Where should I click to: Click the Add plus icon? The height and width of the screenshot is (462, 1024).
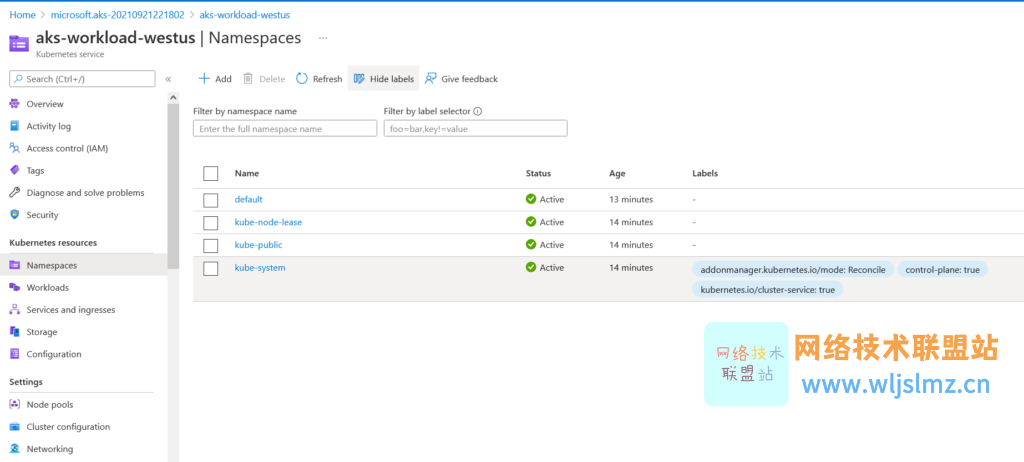[204, 78]
